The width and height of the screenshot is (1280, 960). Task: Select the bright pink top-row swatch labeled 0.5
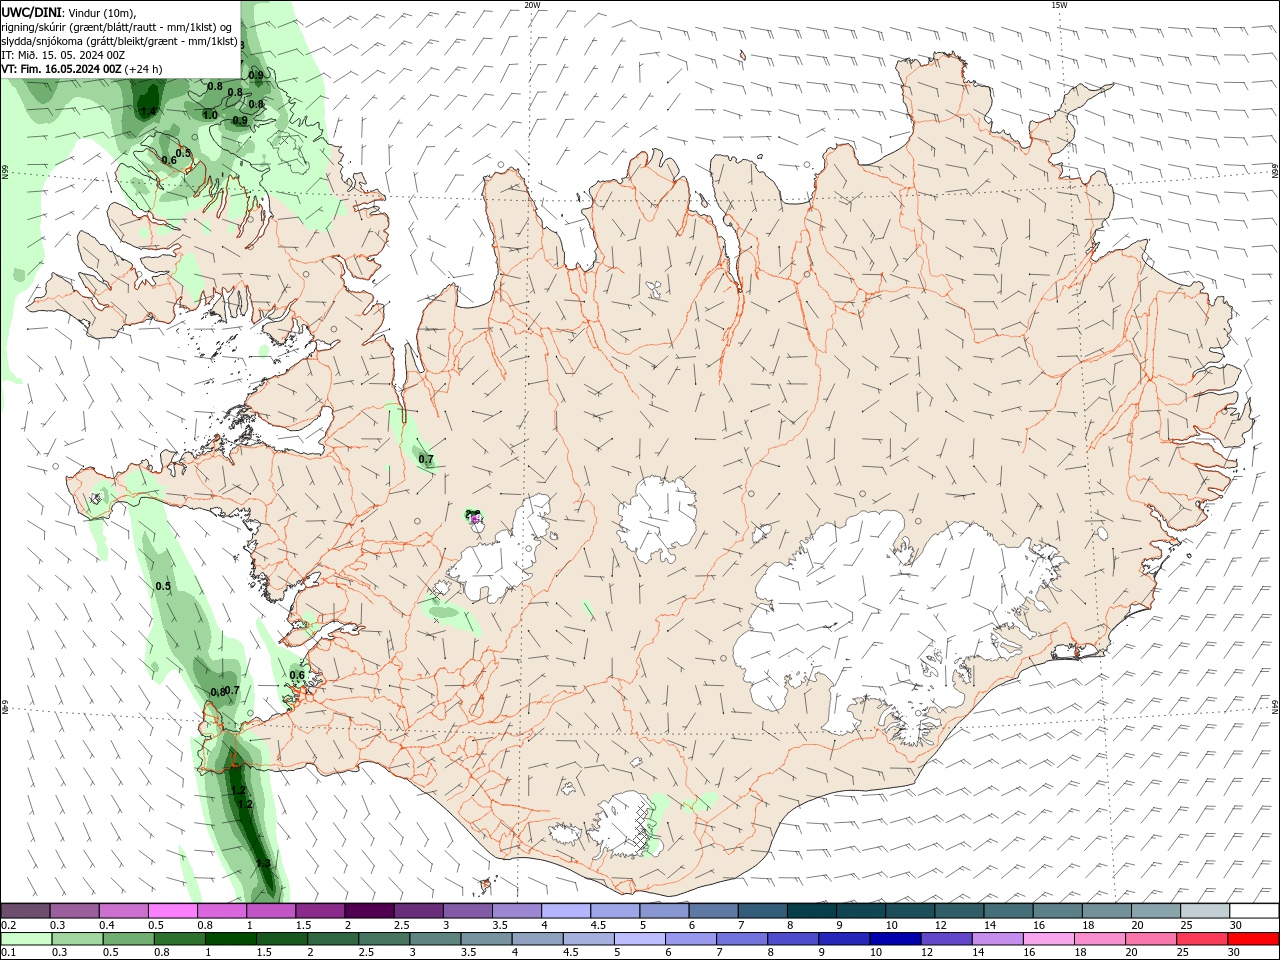click(173, 910)
